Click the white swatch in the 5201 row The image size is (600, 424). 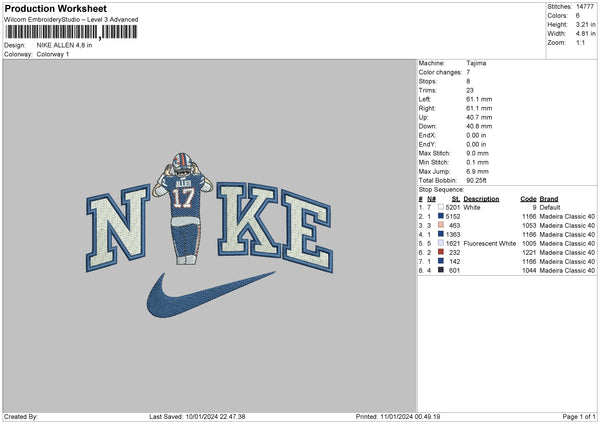pos(441,207)
